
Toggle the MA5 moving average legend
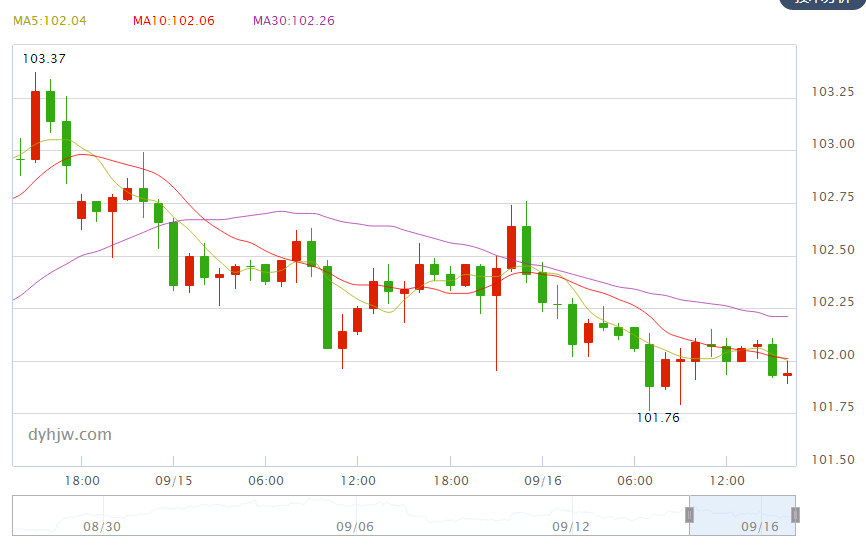click(x=49, y=20)
